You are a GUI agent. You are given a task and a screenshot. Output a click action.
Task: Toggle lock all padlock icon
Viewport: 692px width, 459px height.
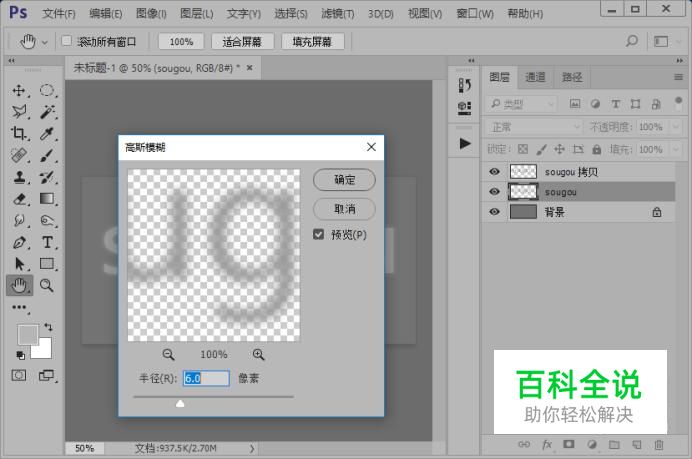tap(596, 149)
